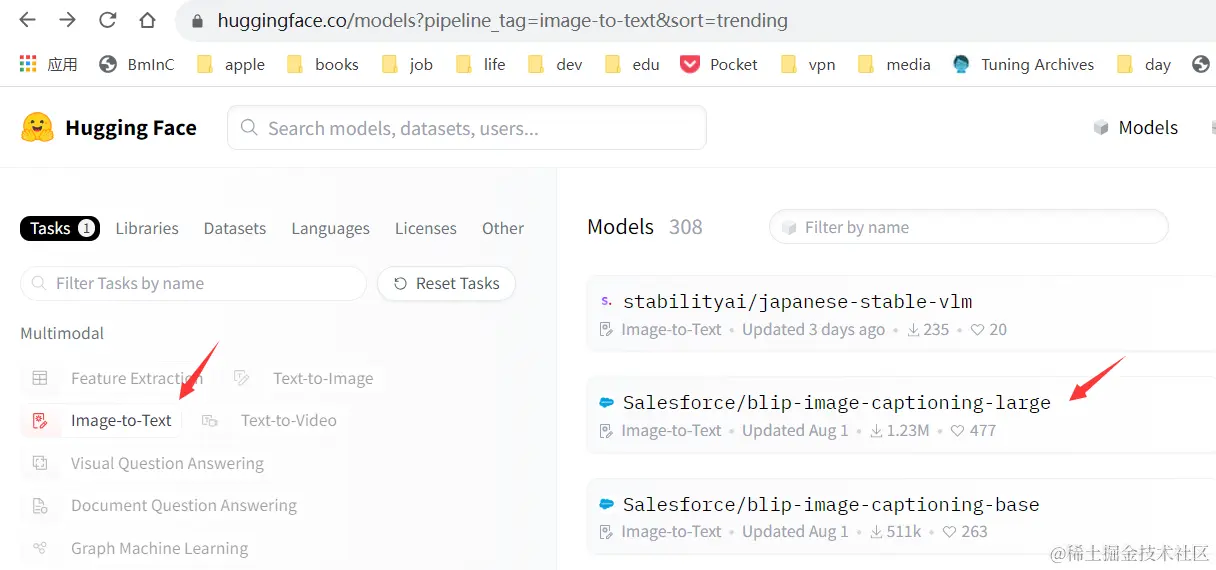
Task: Toggle the Text-to-Video task filter
Action: pyautogui.click(x=269, y=420)
